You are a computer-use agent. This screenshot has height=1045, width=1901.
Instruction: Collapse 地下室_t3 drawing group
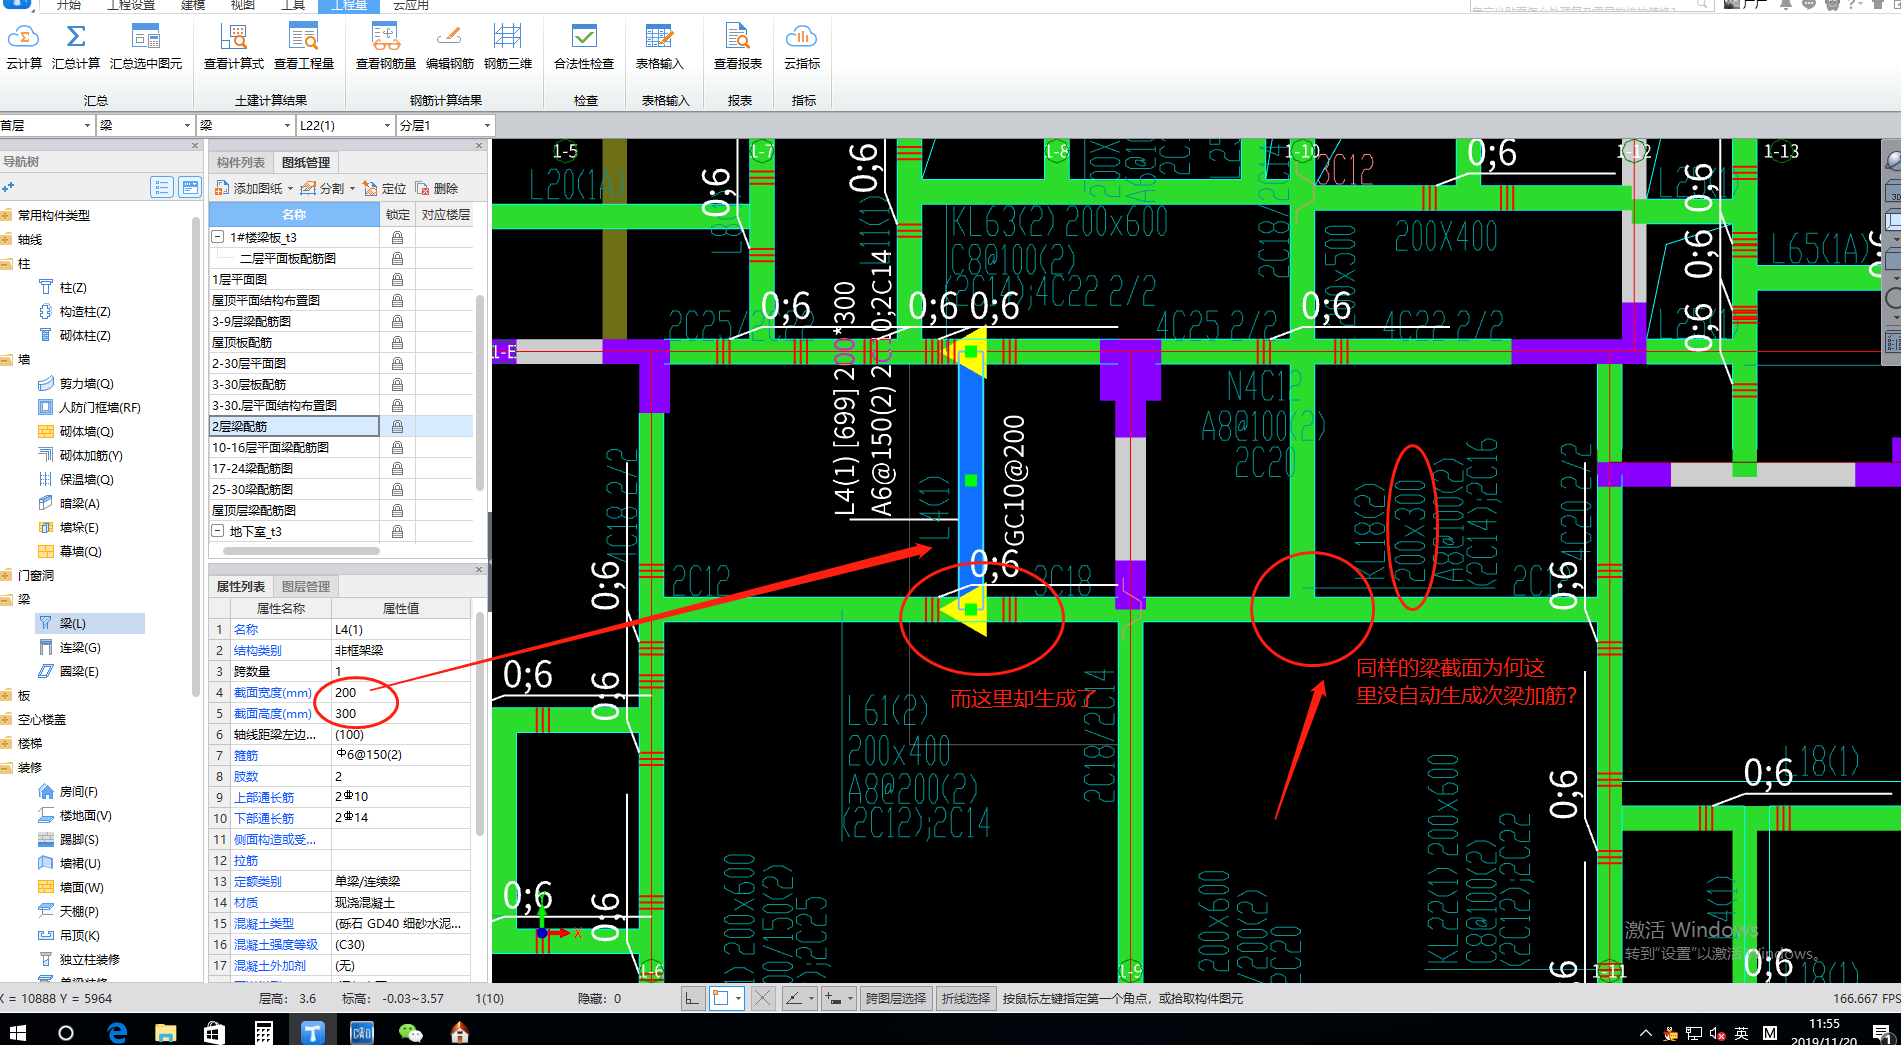[x=218, y=531]
